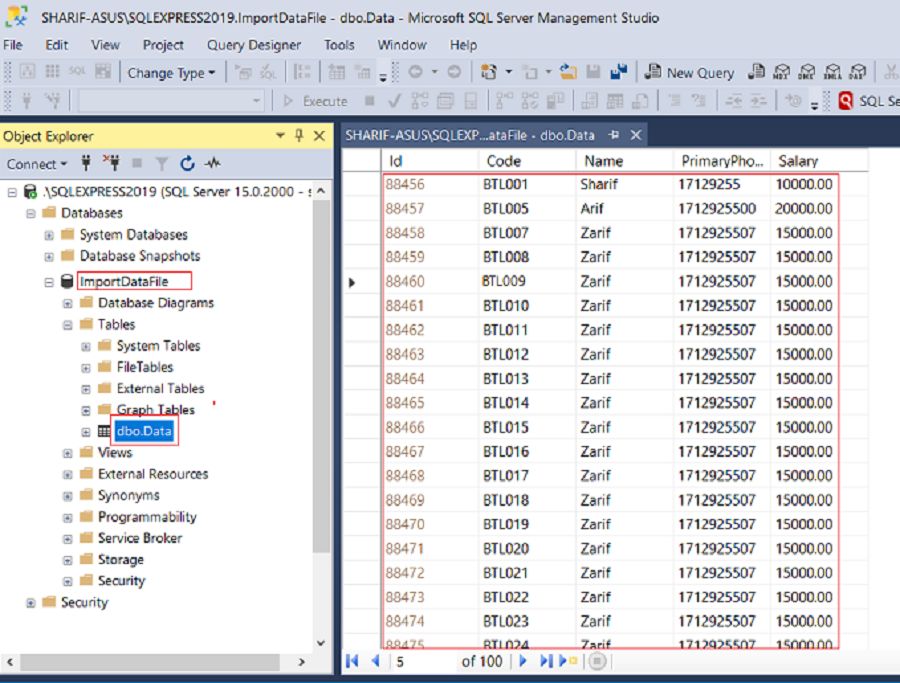Viewport: 900px width, 683px height.
Task: Select the ImportDataFile database node
Action: (x=124, y=281)
